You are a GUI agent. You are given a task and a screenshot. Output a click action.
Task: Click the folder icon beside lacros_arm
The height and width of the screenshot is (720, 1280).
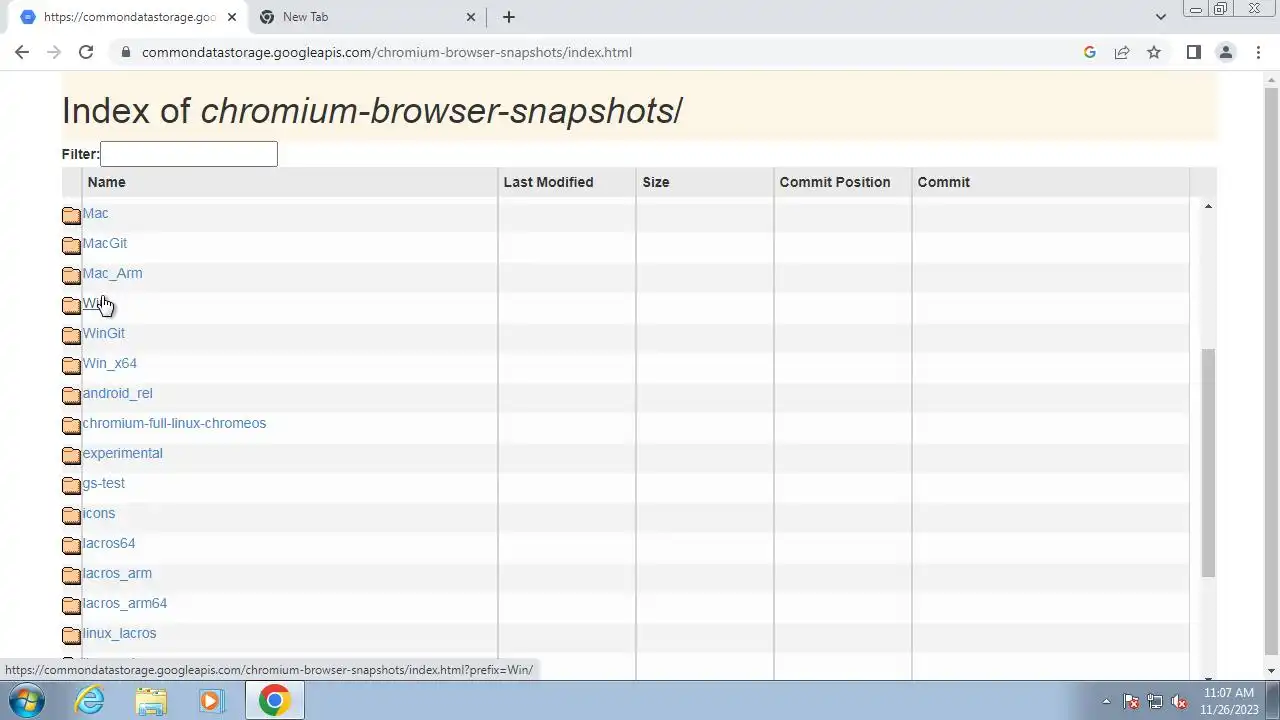(x=71, y=575)
